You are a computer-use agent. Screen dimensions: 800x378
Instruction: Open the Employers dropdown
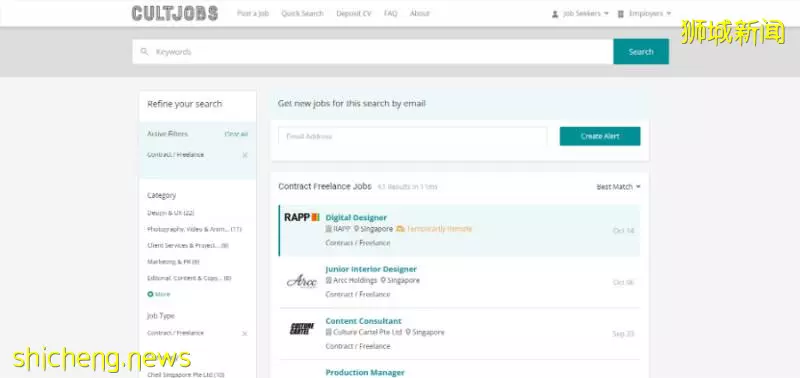(x=644, y=14)
